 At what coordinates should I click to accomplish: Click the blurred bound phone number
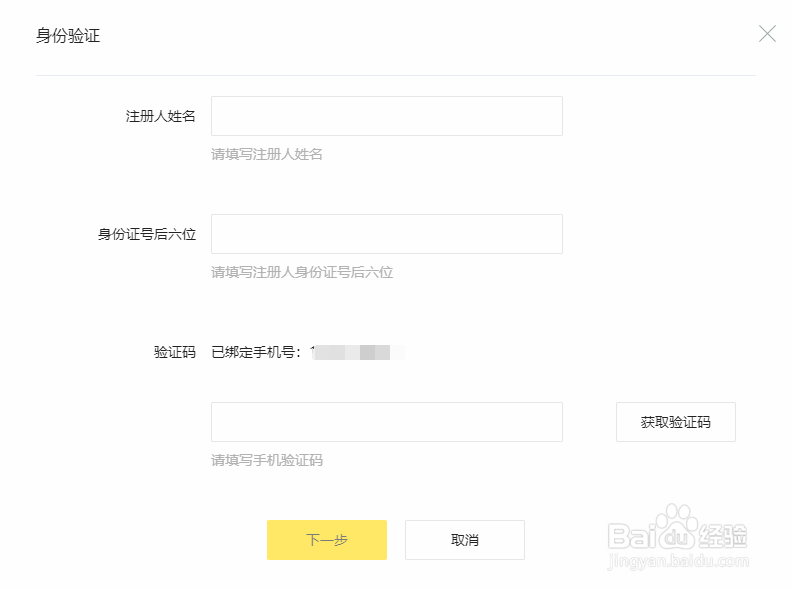tap(357, 352)
